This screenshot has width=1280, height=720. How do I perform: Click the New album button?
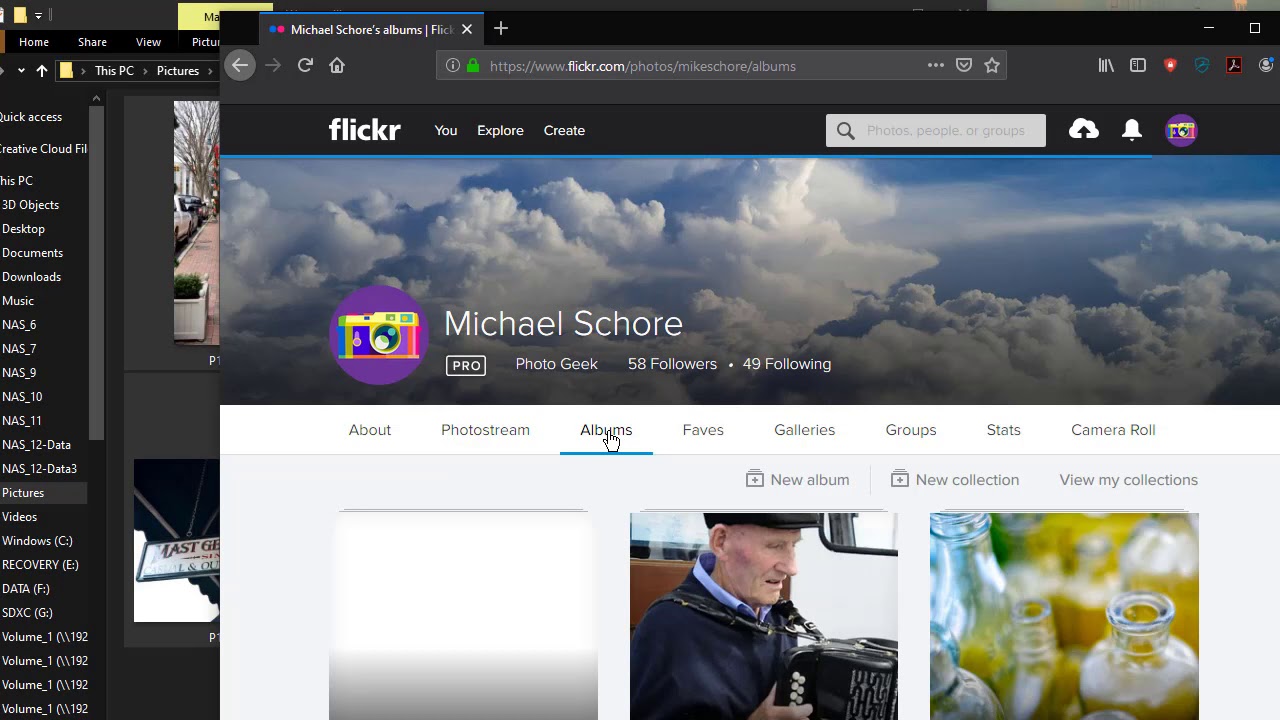(798, 480)
